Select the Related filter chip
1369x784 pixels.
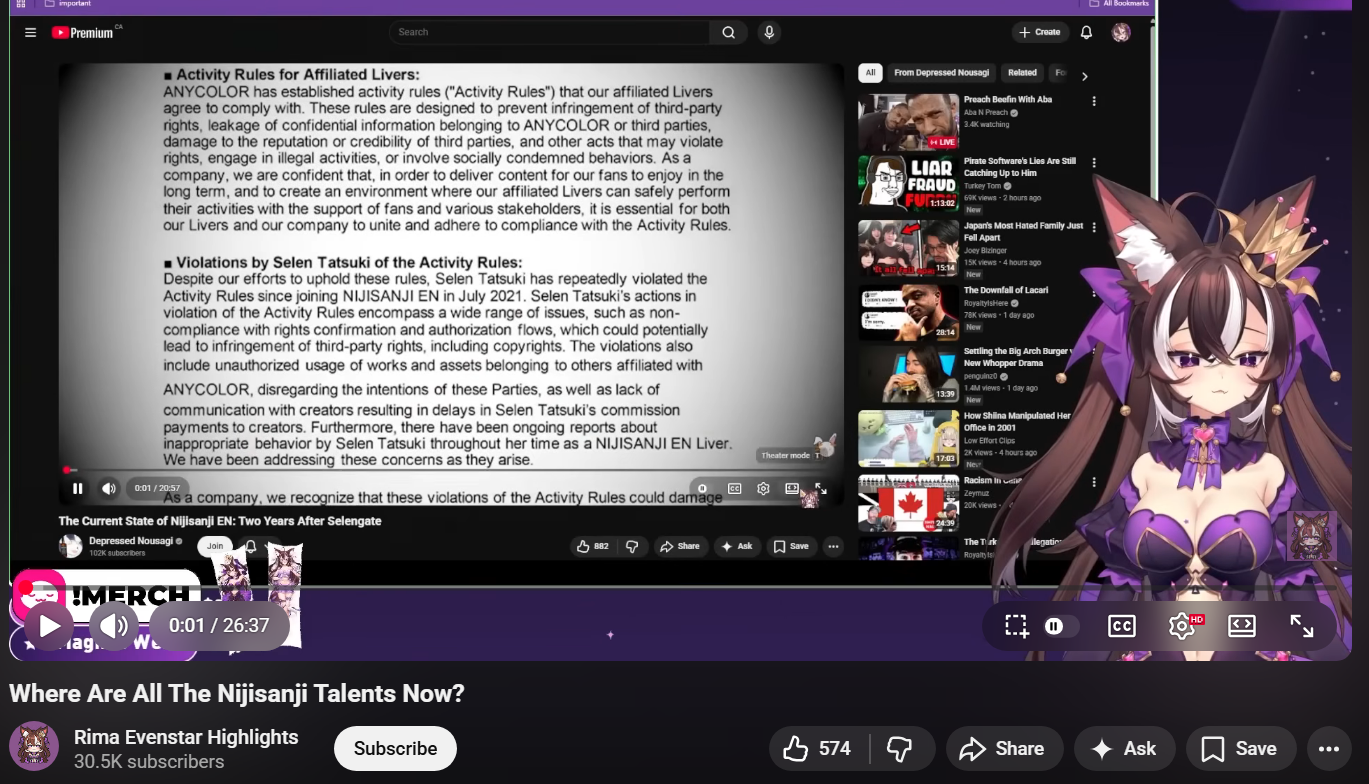coord(1022,73)
